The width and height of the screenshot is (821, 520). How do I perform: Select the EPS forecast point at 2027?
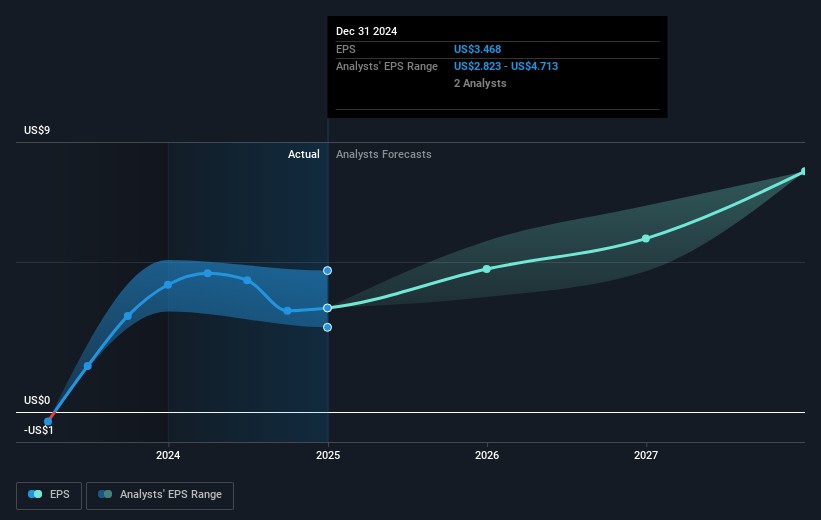[x=646, y=238]
